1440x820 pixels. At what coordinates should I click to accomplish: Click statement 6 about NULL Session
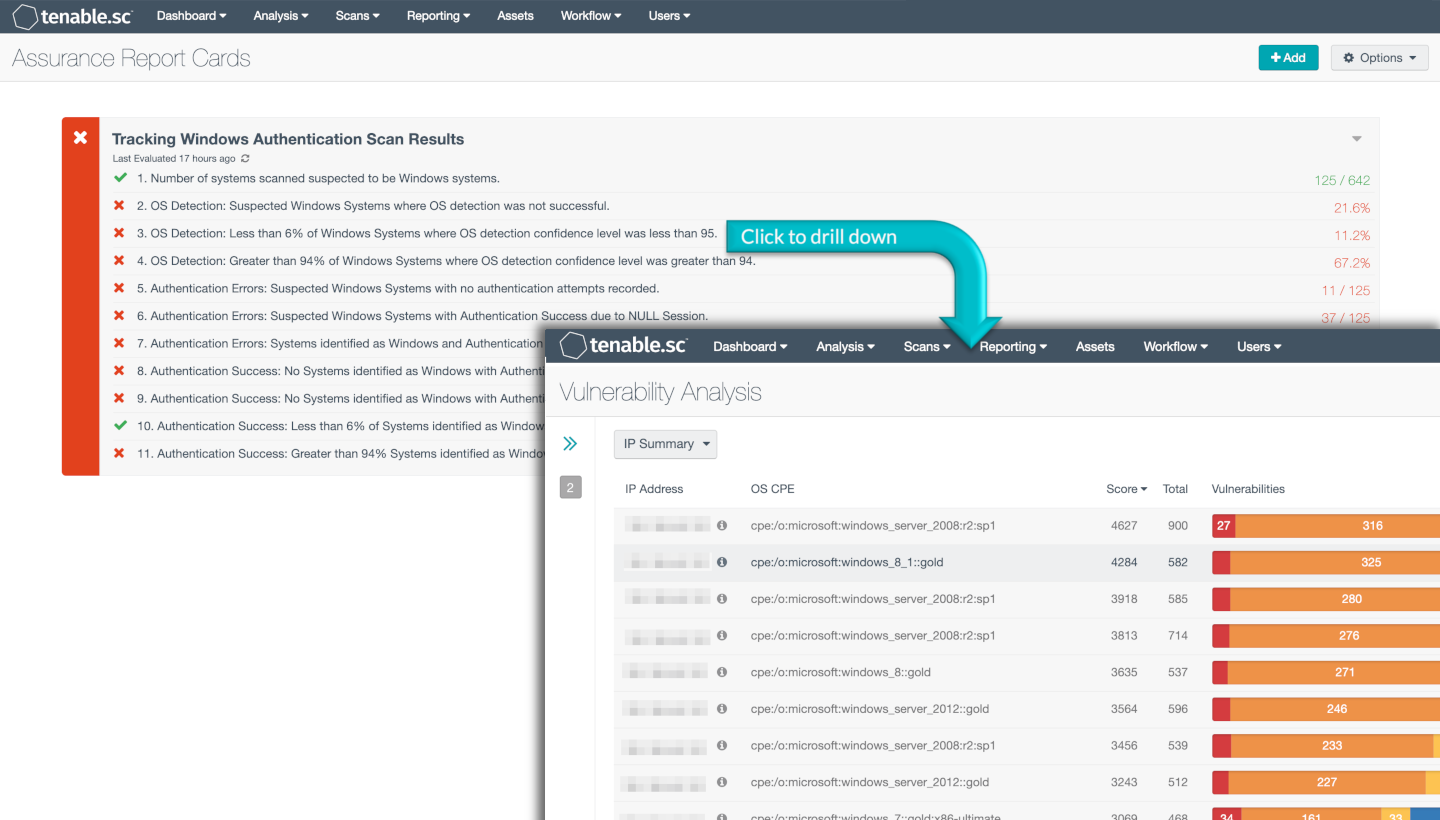[x=422, y=316]
